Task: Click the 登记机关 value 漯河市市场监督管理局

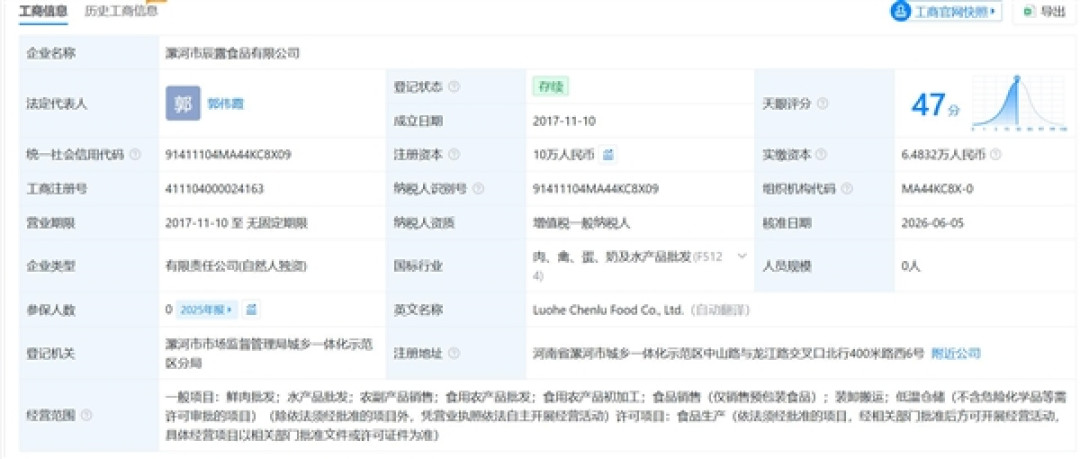Action: click(269, 354)
